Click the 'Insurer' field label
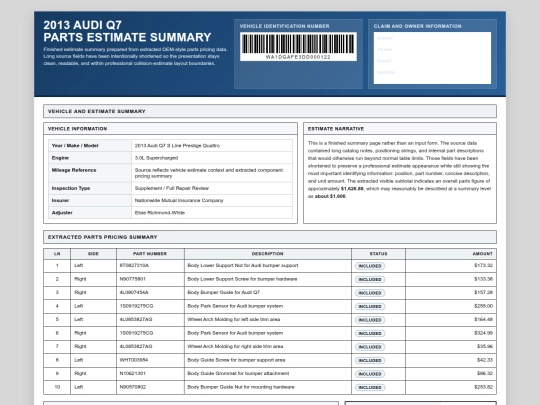The width and height of the screenshot is (540, 405). coord(60,200)
